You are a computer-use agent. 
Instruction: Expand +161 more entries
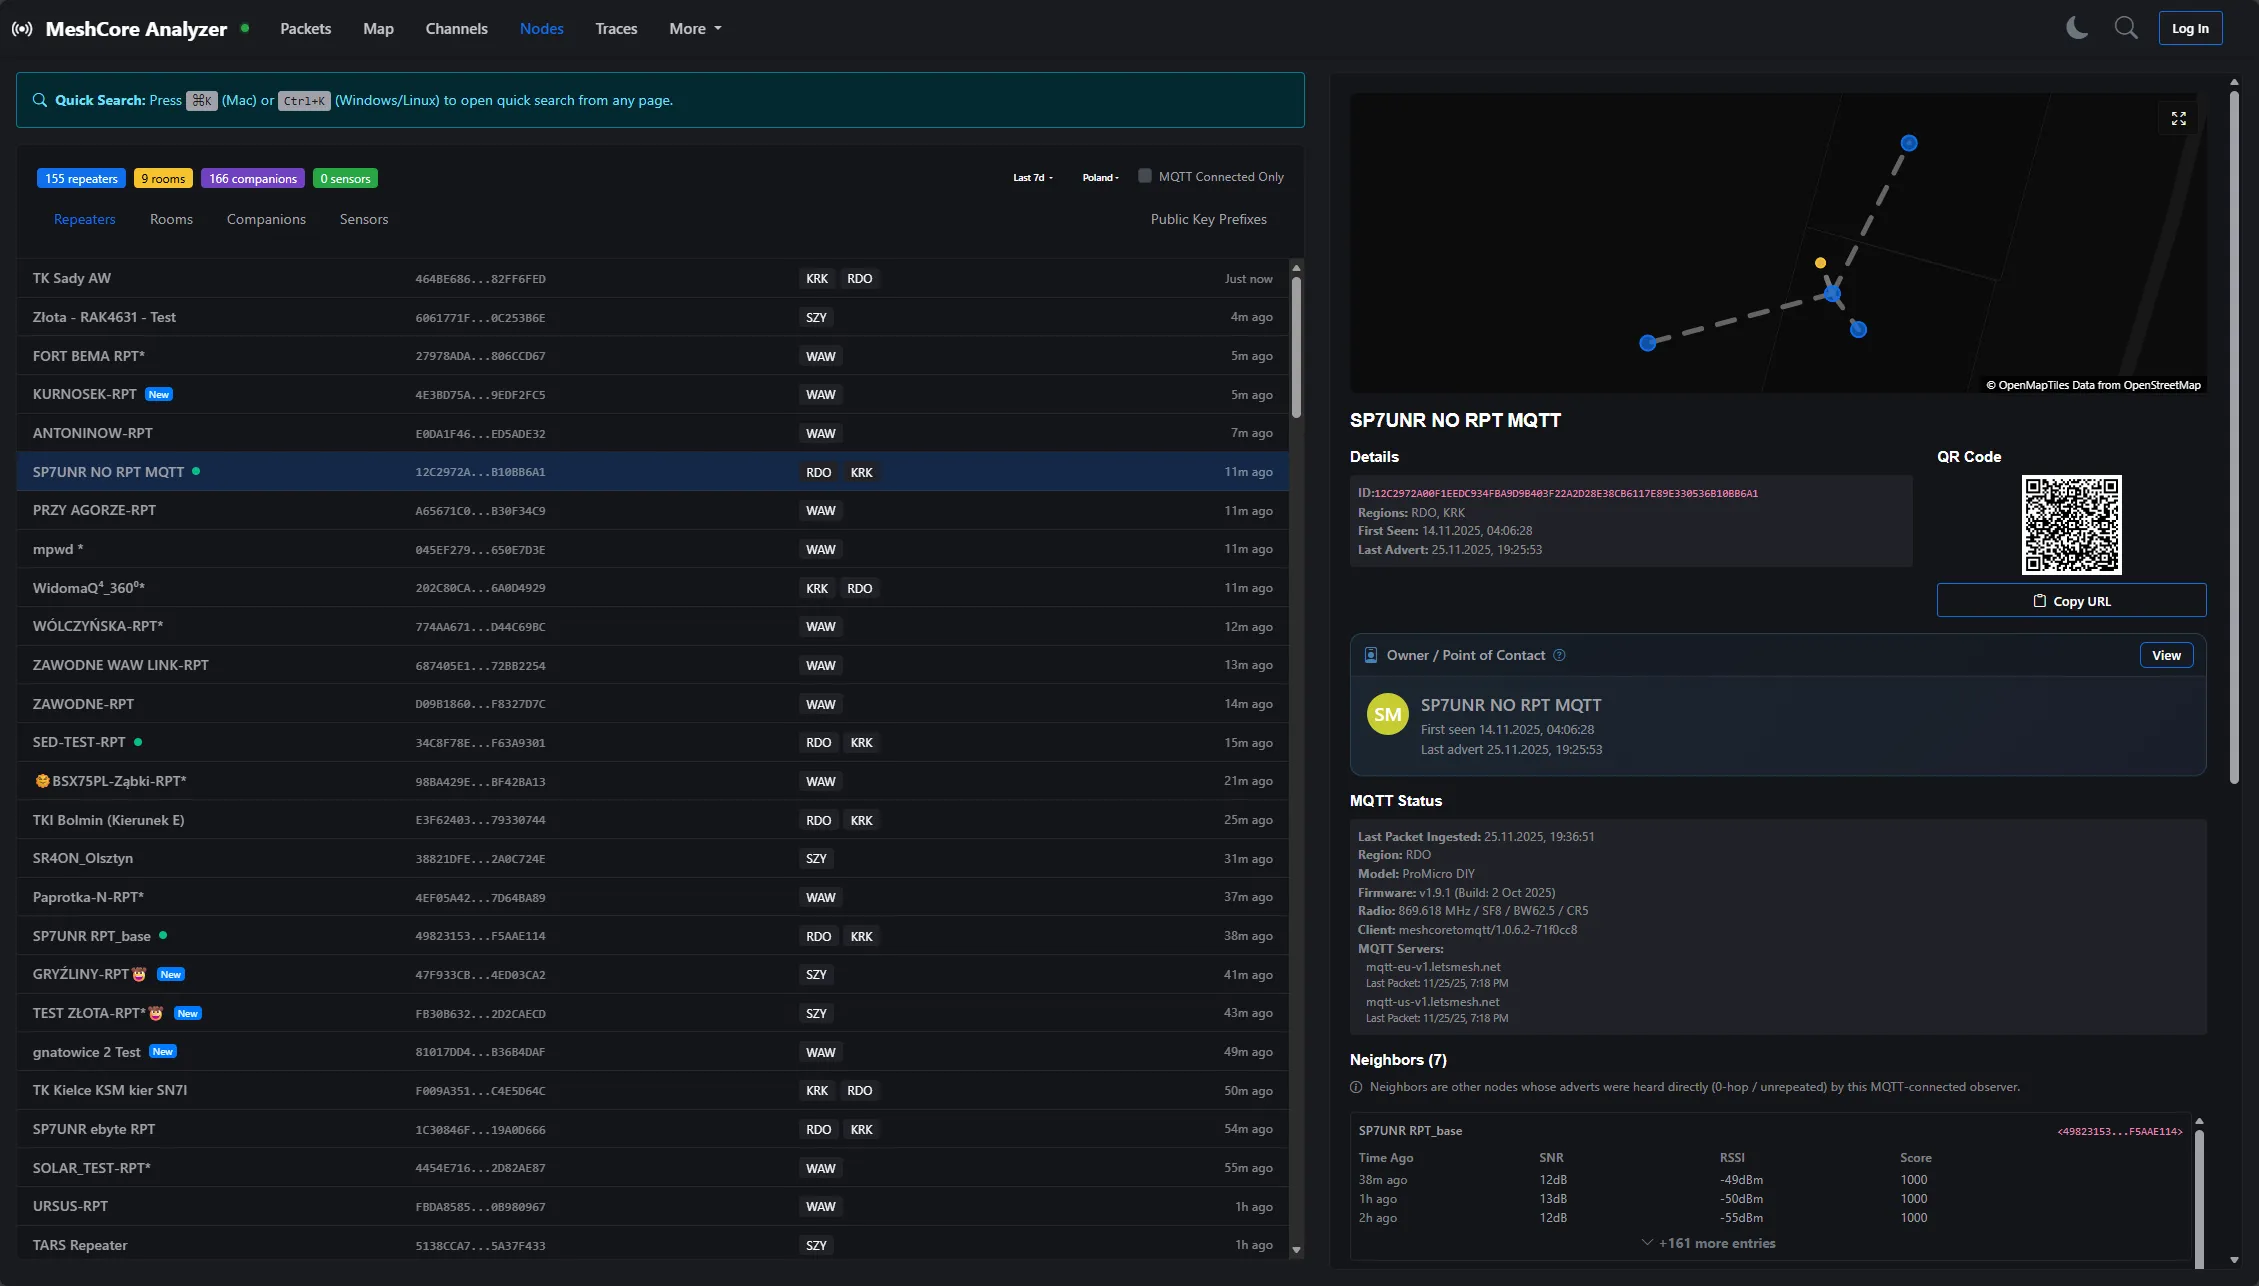1708,1243
